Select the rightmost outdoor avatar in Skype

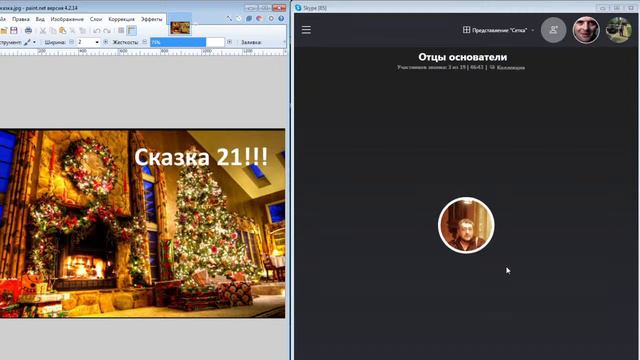tap(619, 30)
